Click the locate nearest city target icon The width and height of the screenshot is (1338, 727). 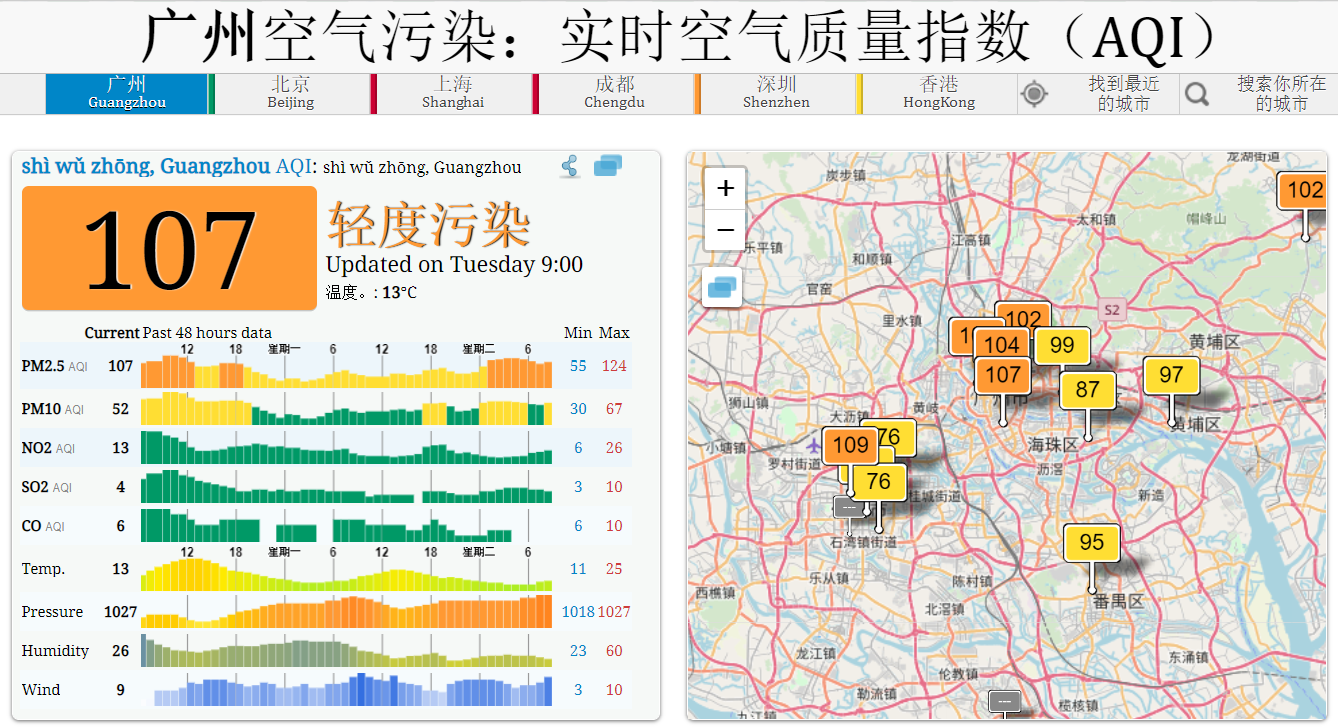tap(1034, 94)
